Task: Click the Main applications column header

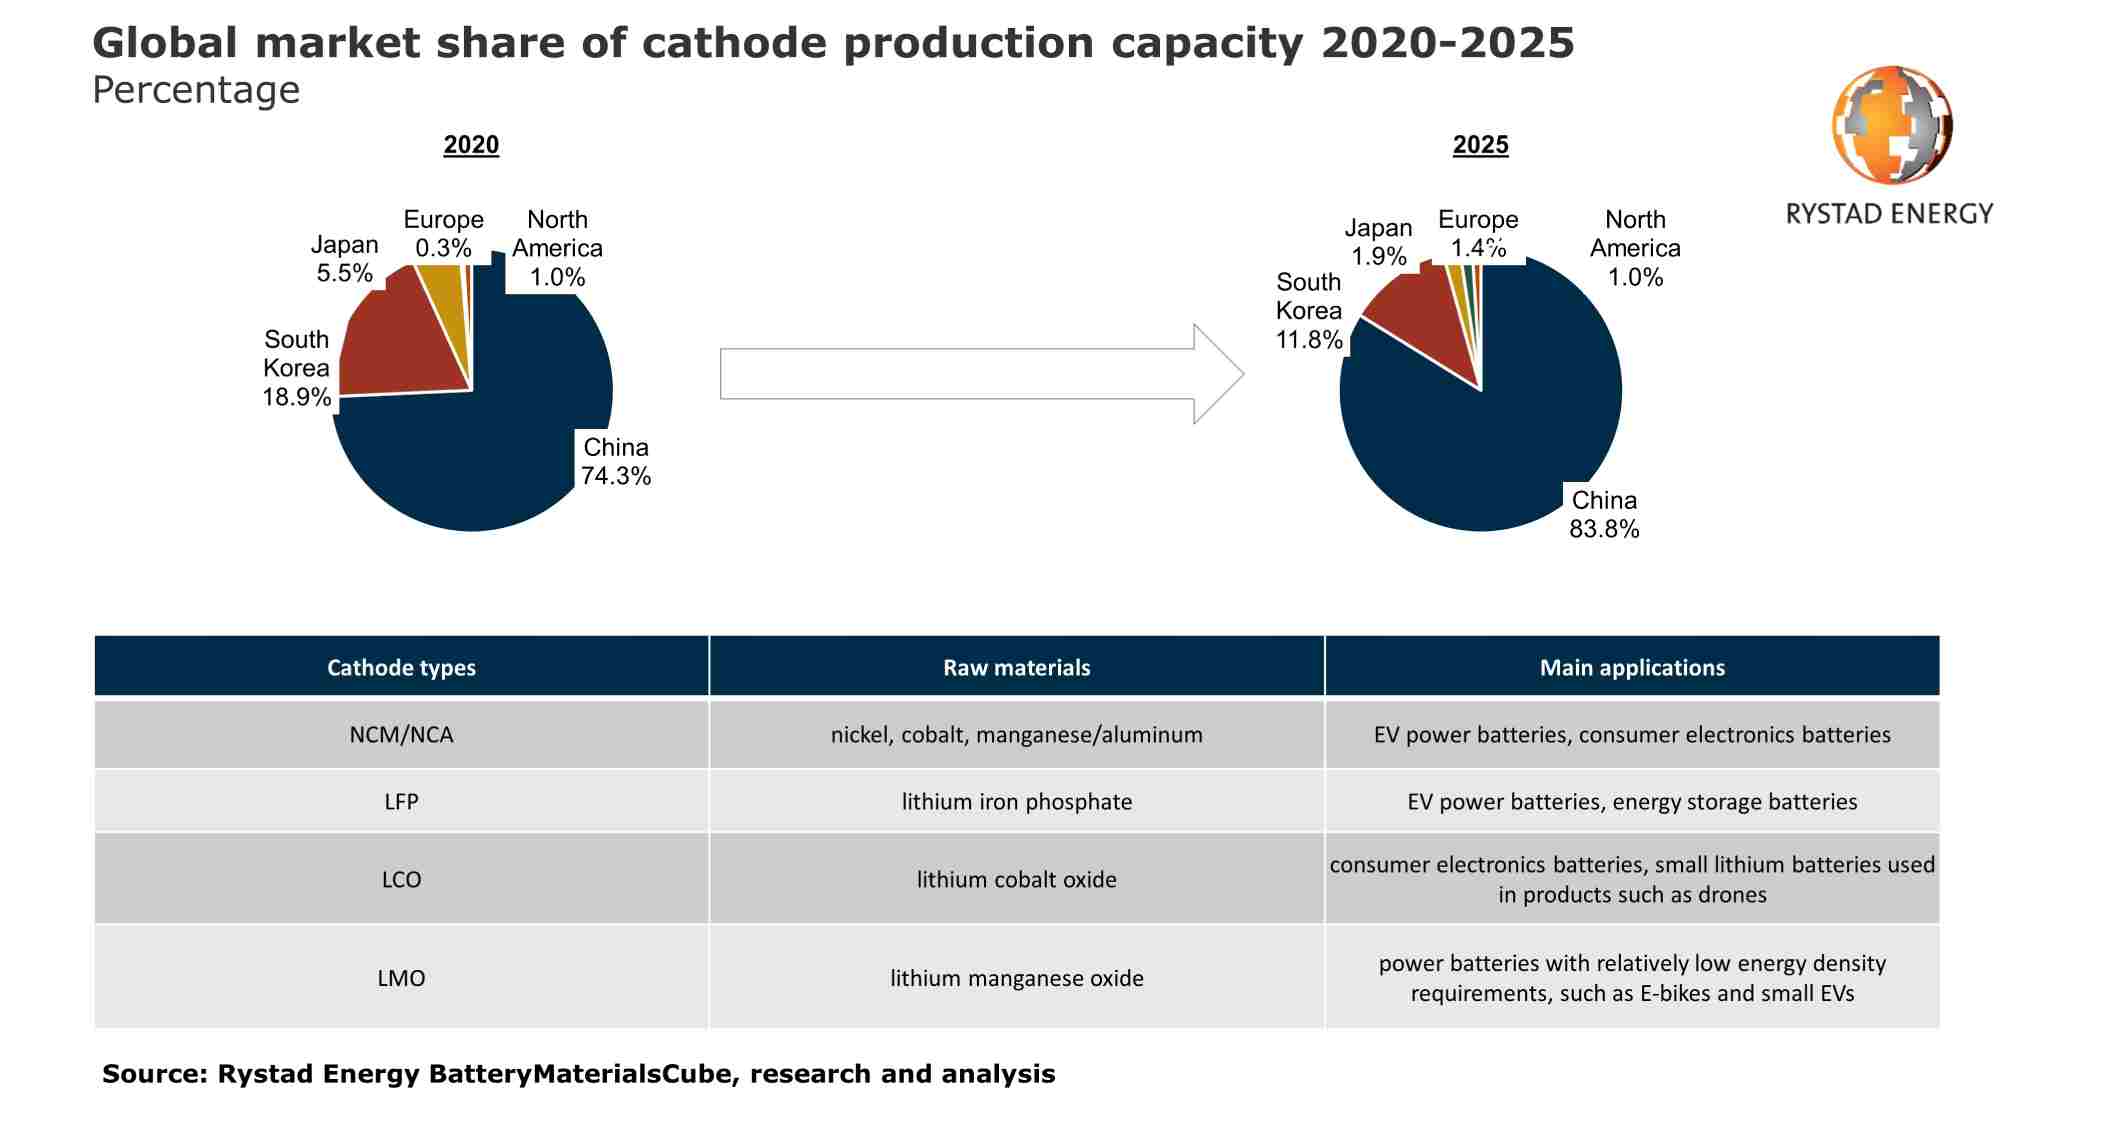Action: coord(1633,668)
